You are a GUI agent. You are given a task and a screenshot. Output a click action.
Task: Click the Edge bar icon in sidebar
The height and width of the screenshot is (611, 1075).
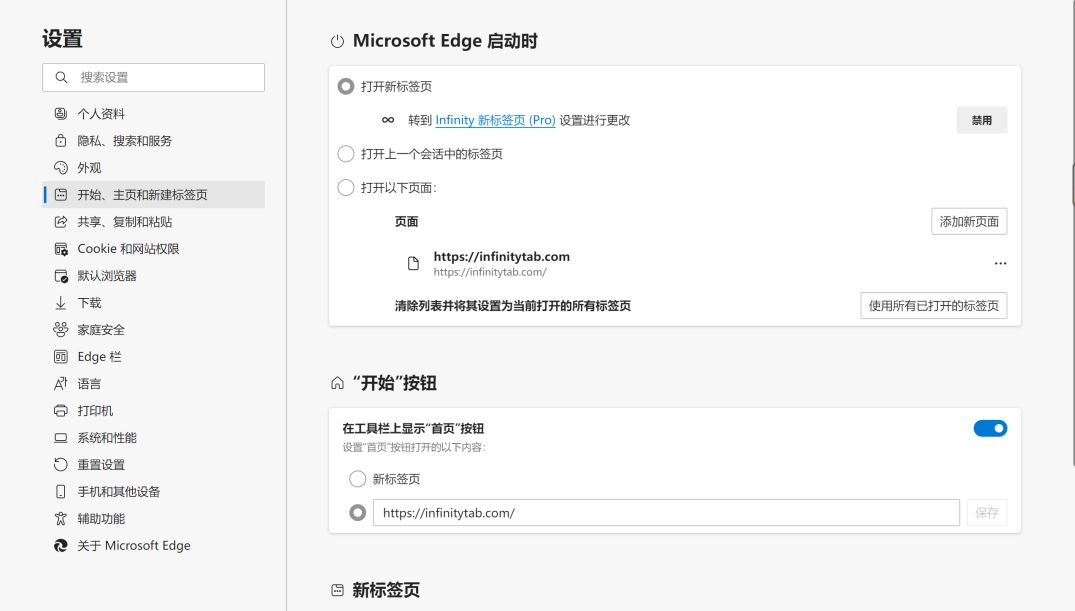click(x=61, y=357)
